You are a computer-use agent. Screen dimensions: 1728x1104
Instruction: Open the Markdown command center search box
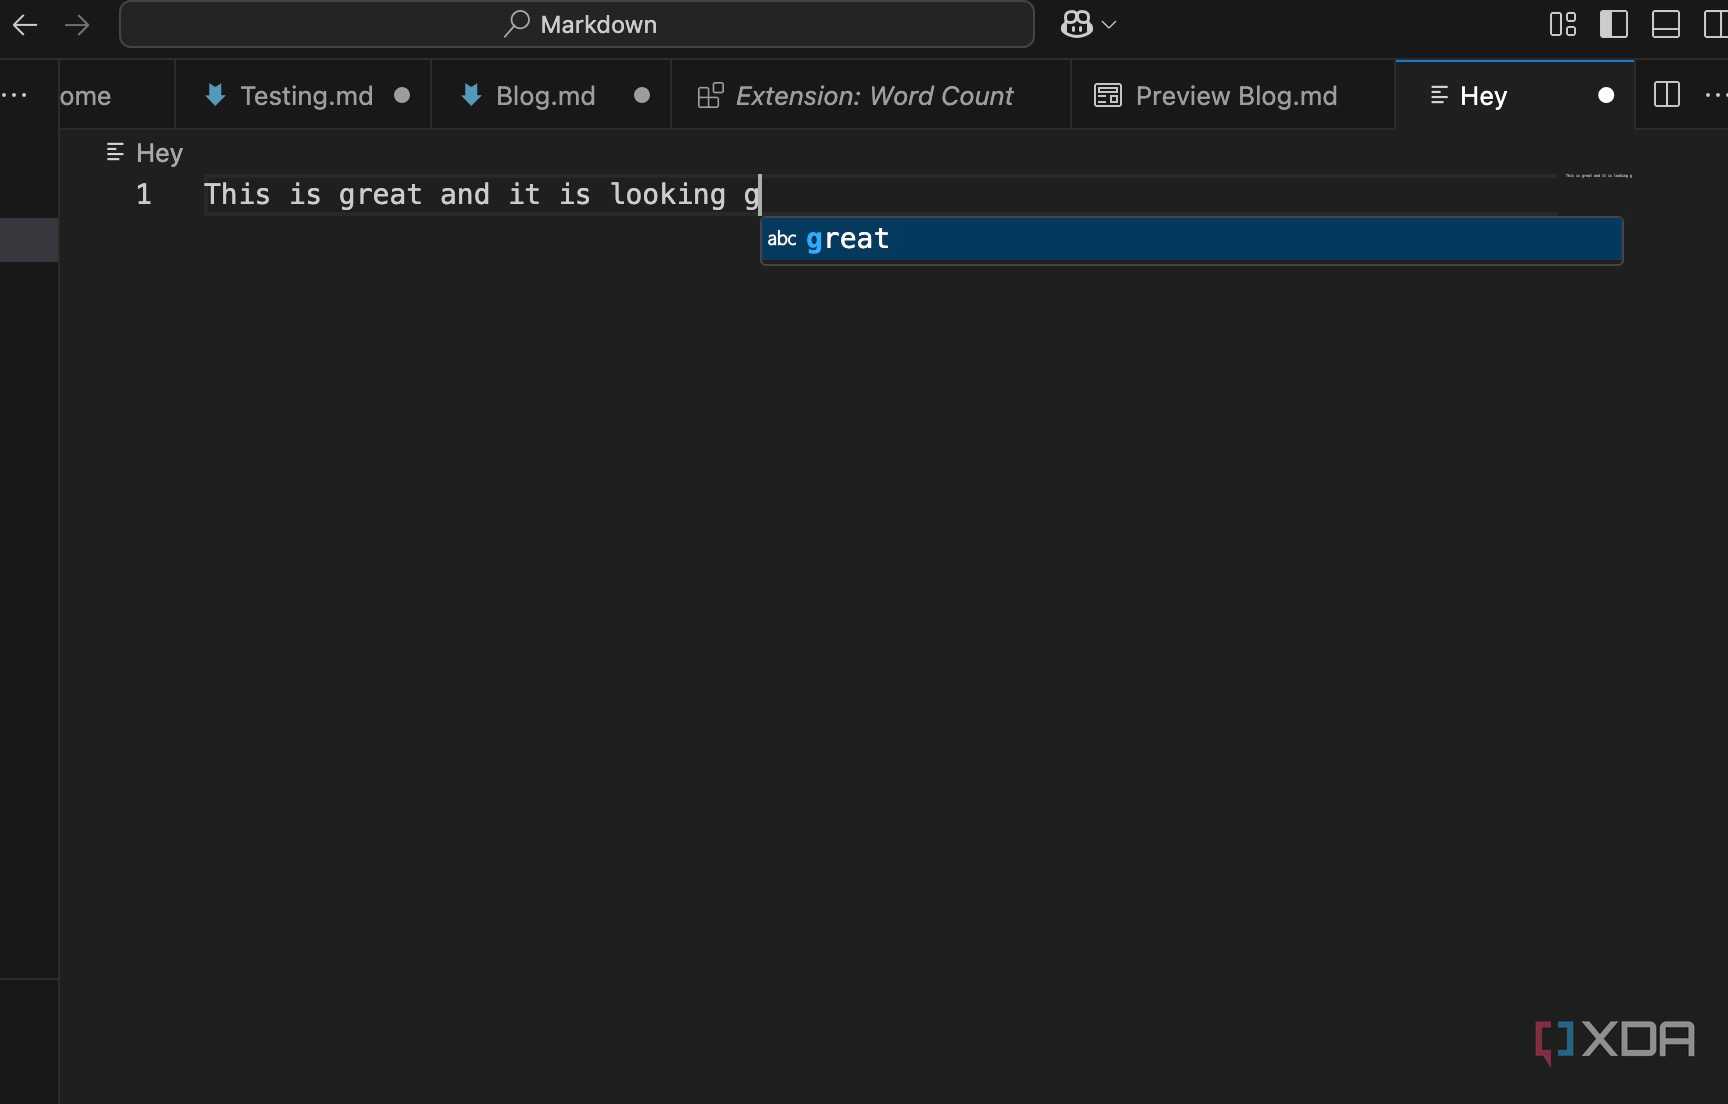click(577, 24)
